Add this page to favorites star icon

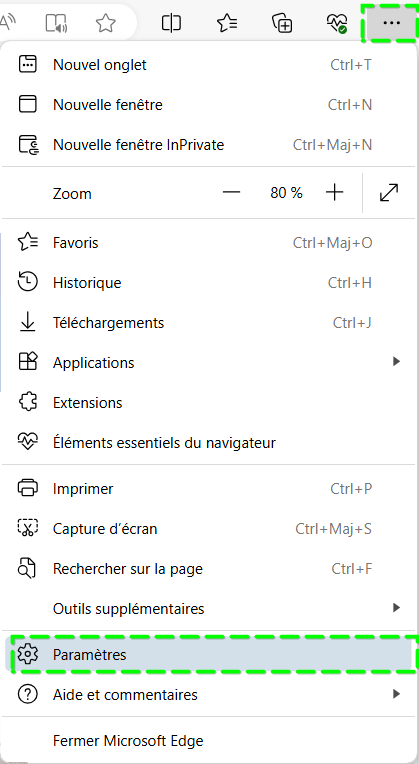pos(105,23)
